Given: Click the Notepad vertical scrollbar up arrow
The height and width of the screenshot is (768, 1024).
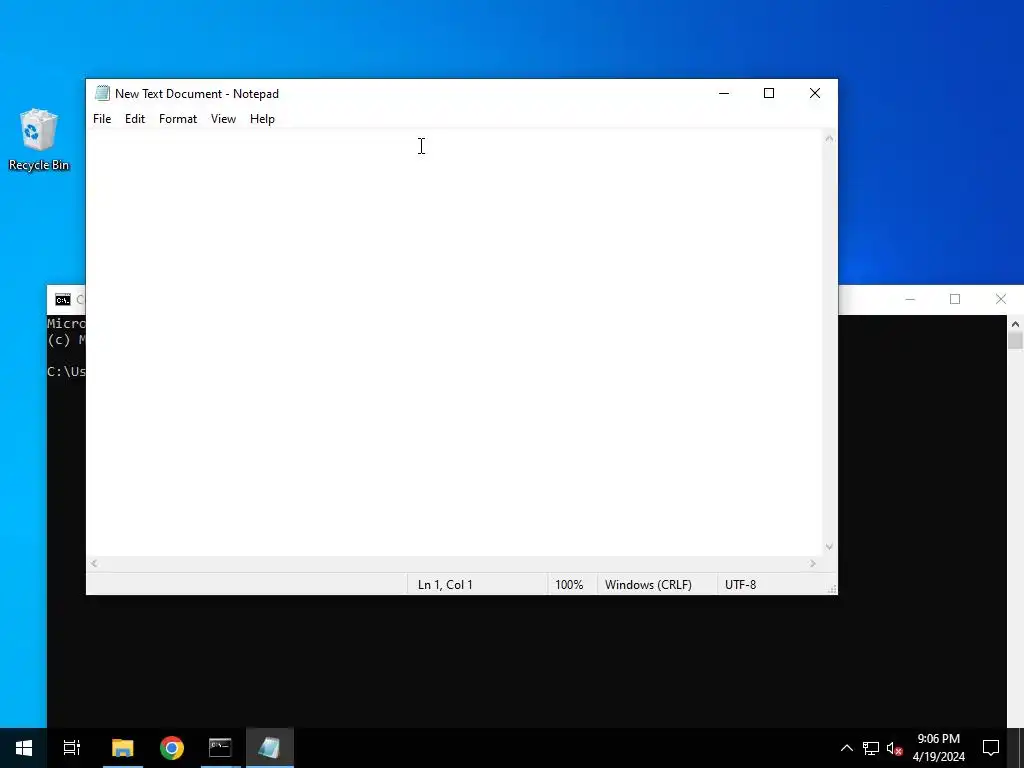Looking at the screenshot, I should (829, 138).
